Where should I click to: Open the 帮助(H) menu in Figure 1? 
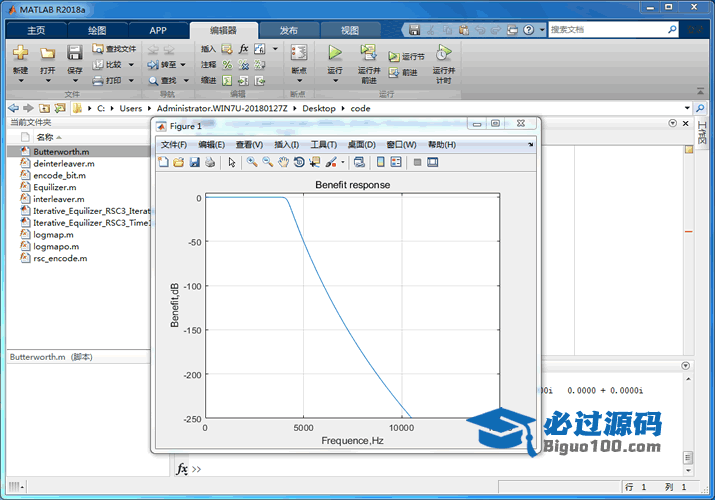(x=442, y=144)
